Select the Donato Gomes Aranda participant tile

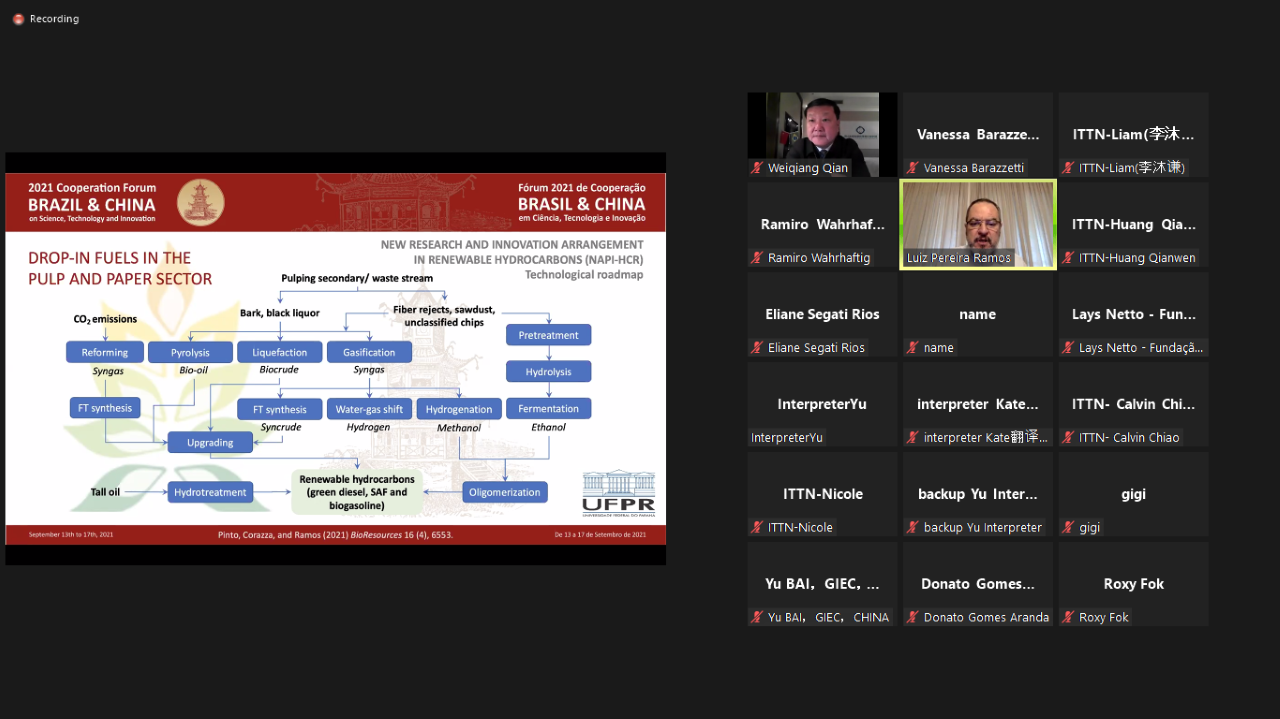[x=978, y=585]
